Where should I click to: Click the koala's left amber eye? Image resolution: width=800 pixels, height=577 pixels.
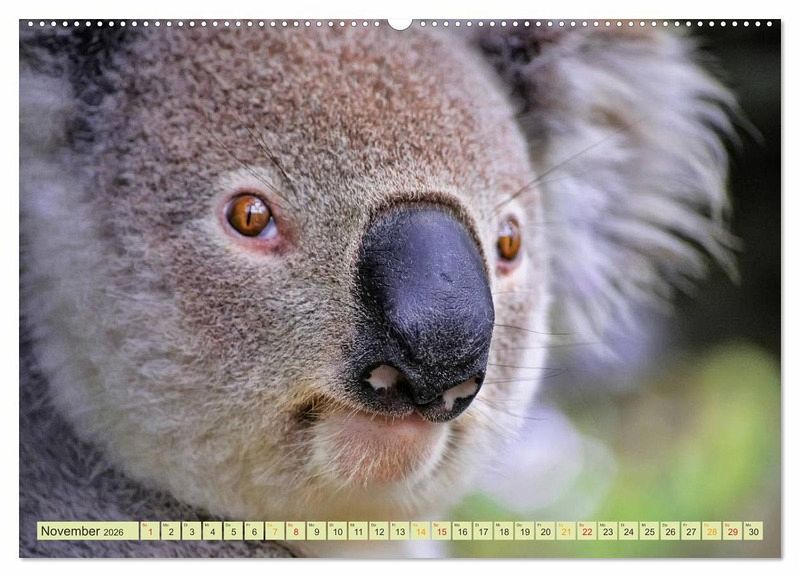(x=249, y=215)
